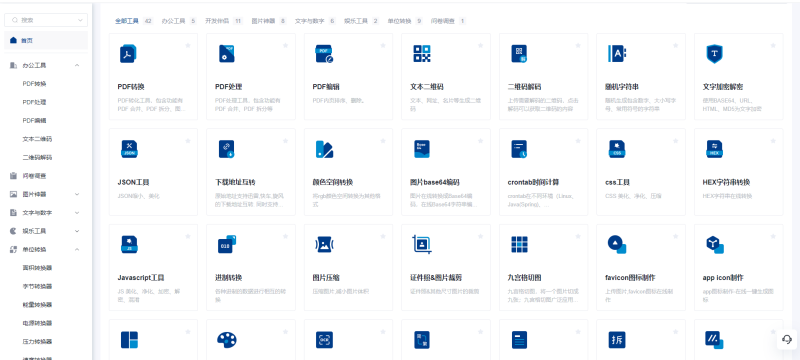
Task: Expand the 图片神器 sidebar group
Action: [x=77, y=194]
